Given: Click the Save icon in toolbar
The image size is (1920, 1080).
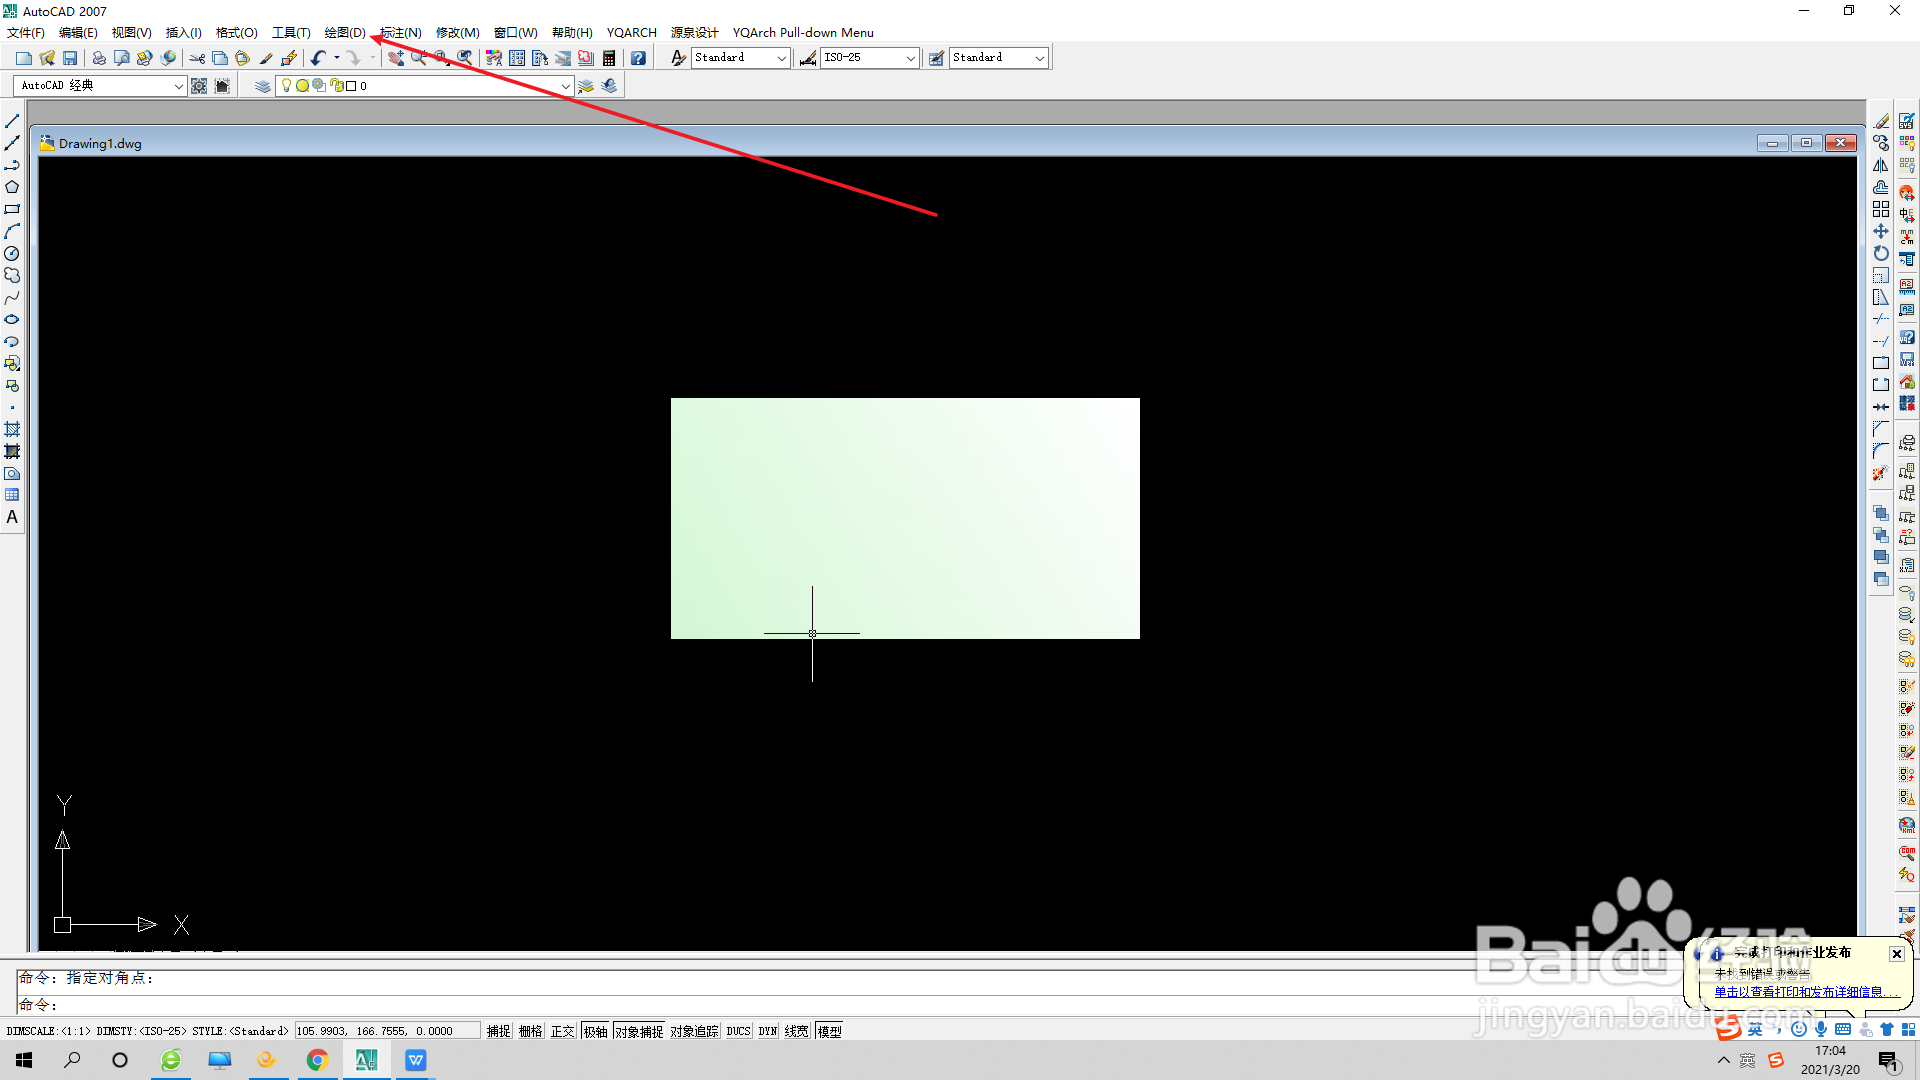Looking at the screenshot, I should pos(70,58).
